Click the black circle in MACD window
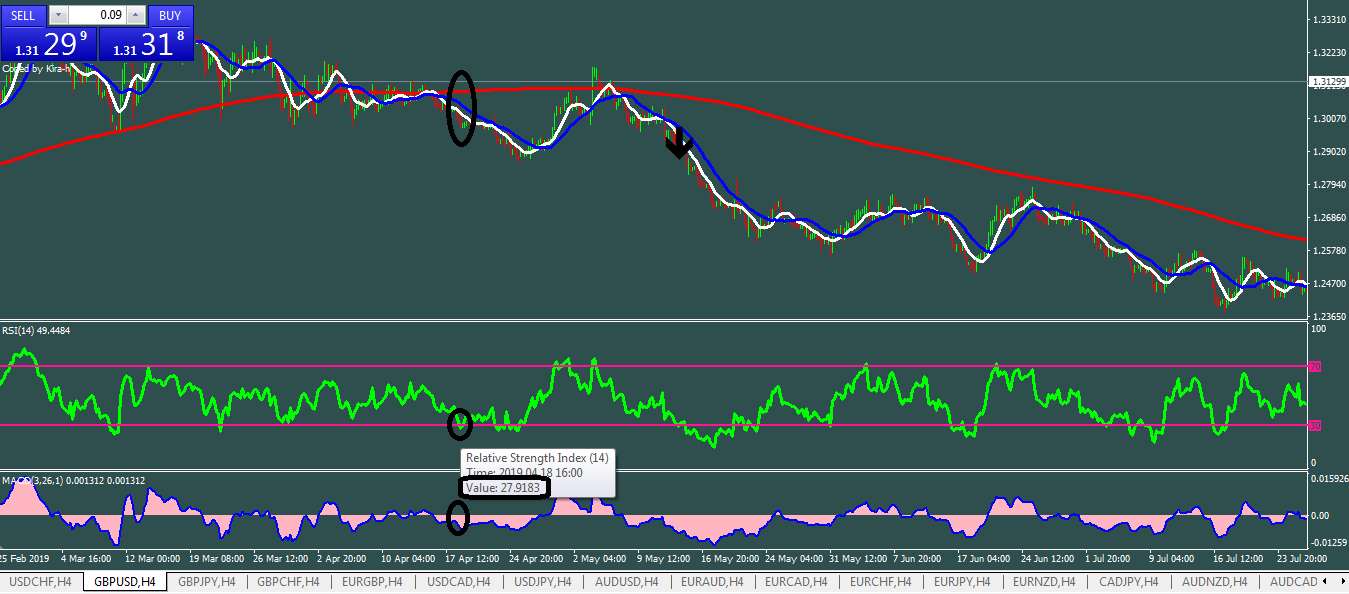The image size is (1349, 594). click(458, 516)
